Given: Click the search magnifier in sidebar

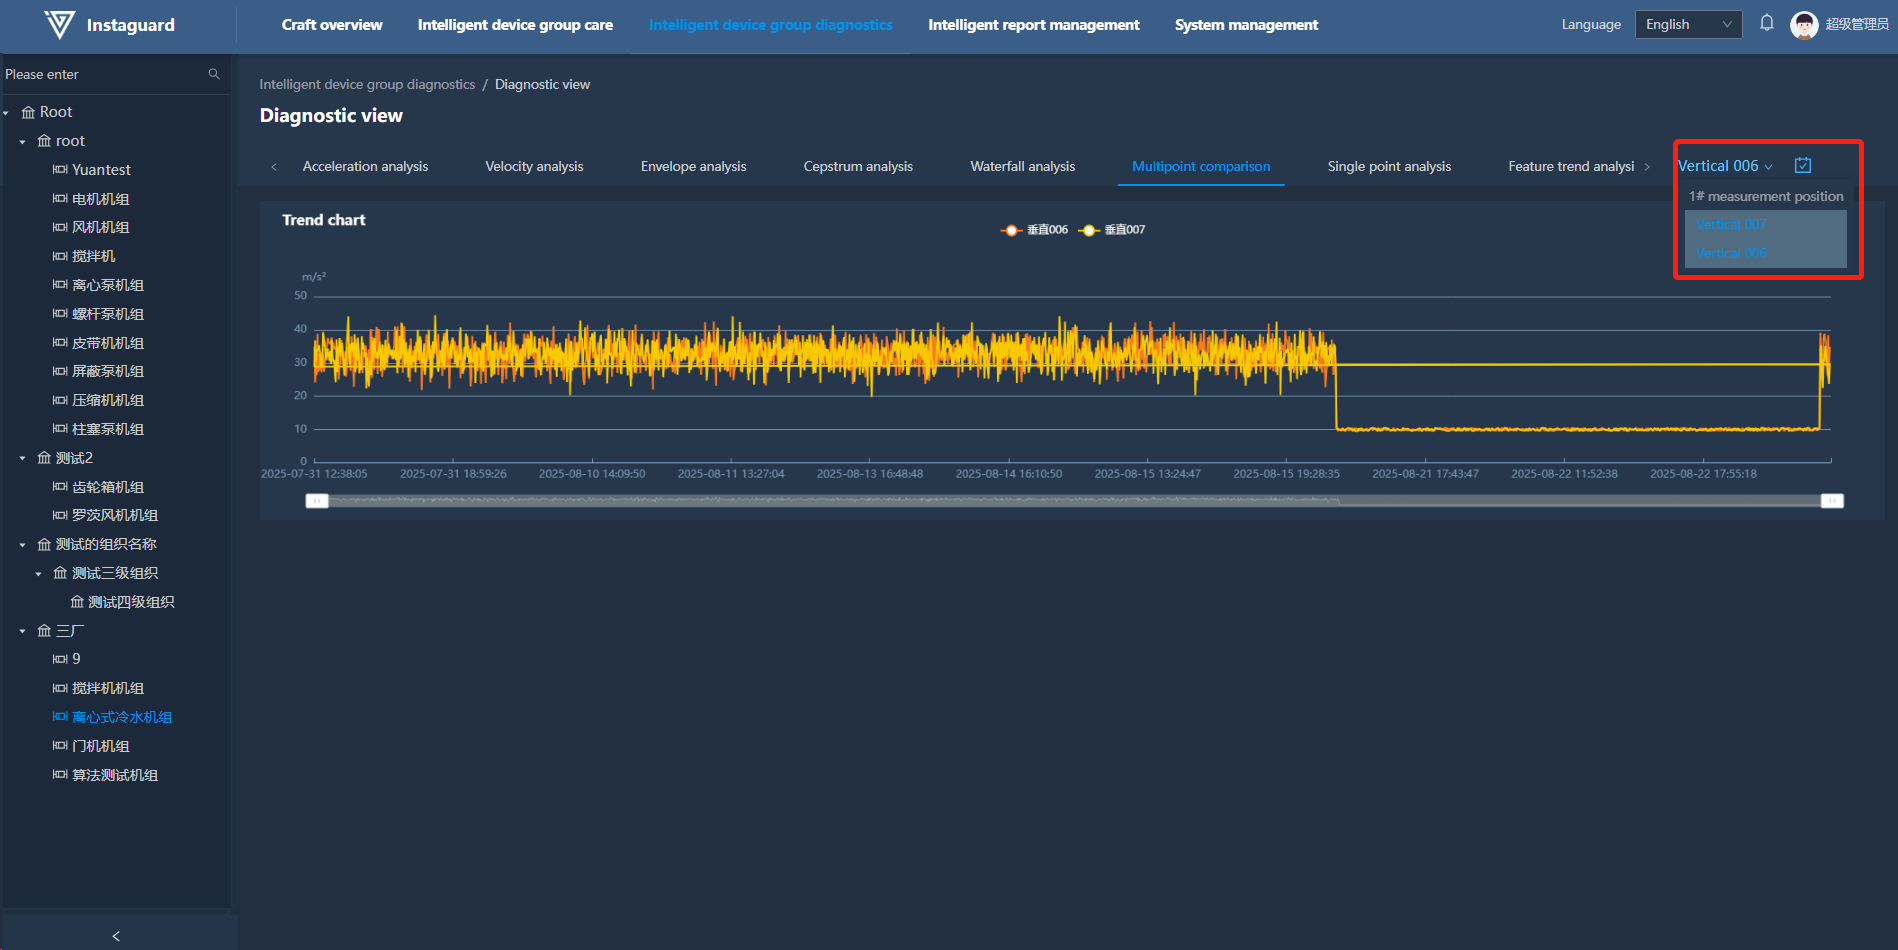Looking at the screenshot, I should coord(214,74).
